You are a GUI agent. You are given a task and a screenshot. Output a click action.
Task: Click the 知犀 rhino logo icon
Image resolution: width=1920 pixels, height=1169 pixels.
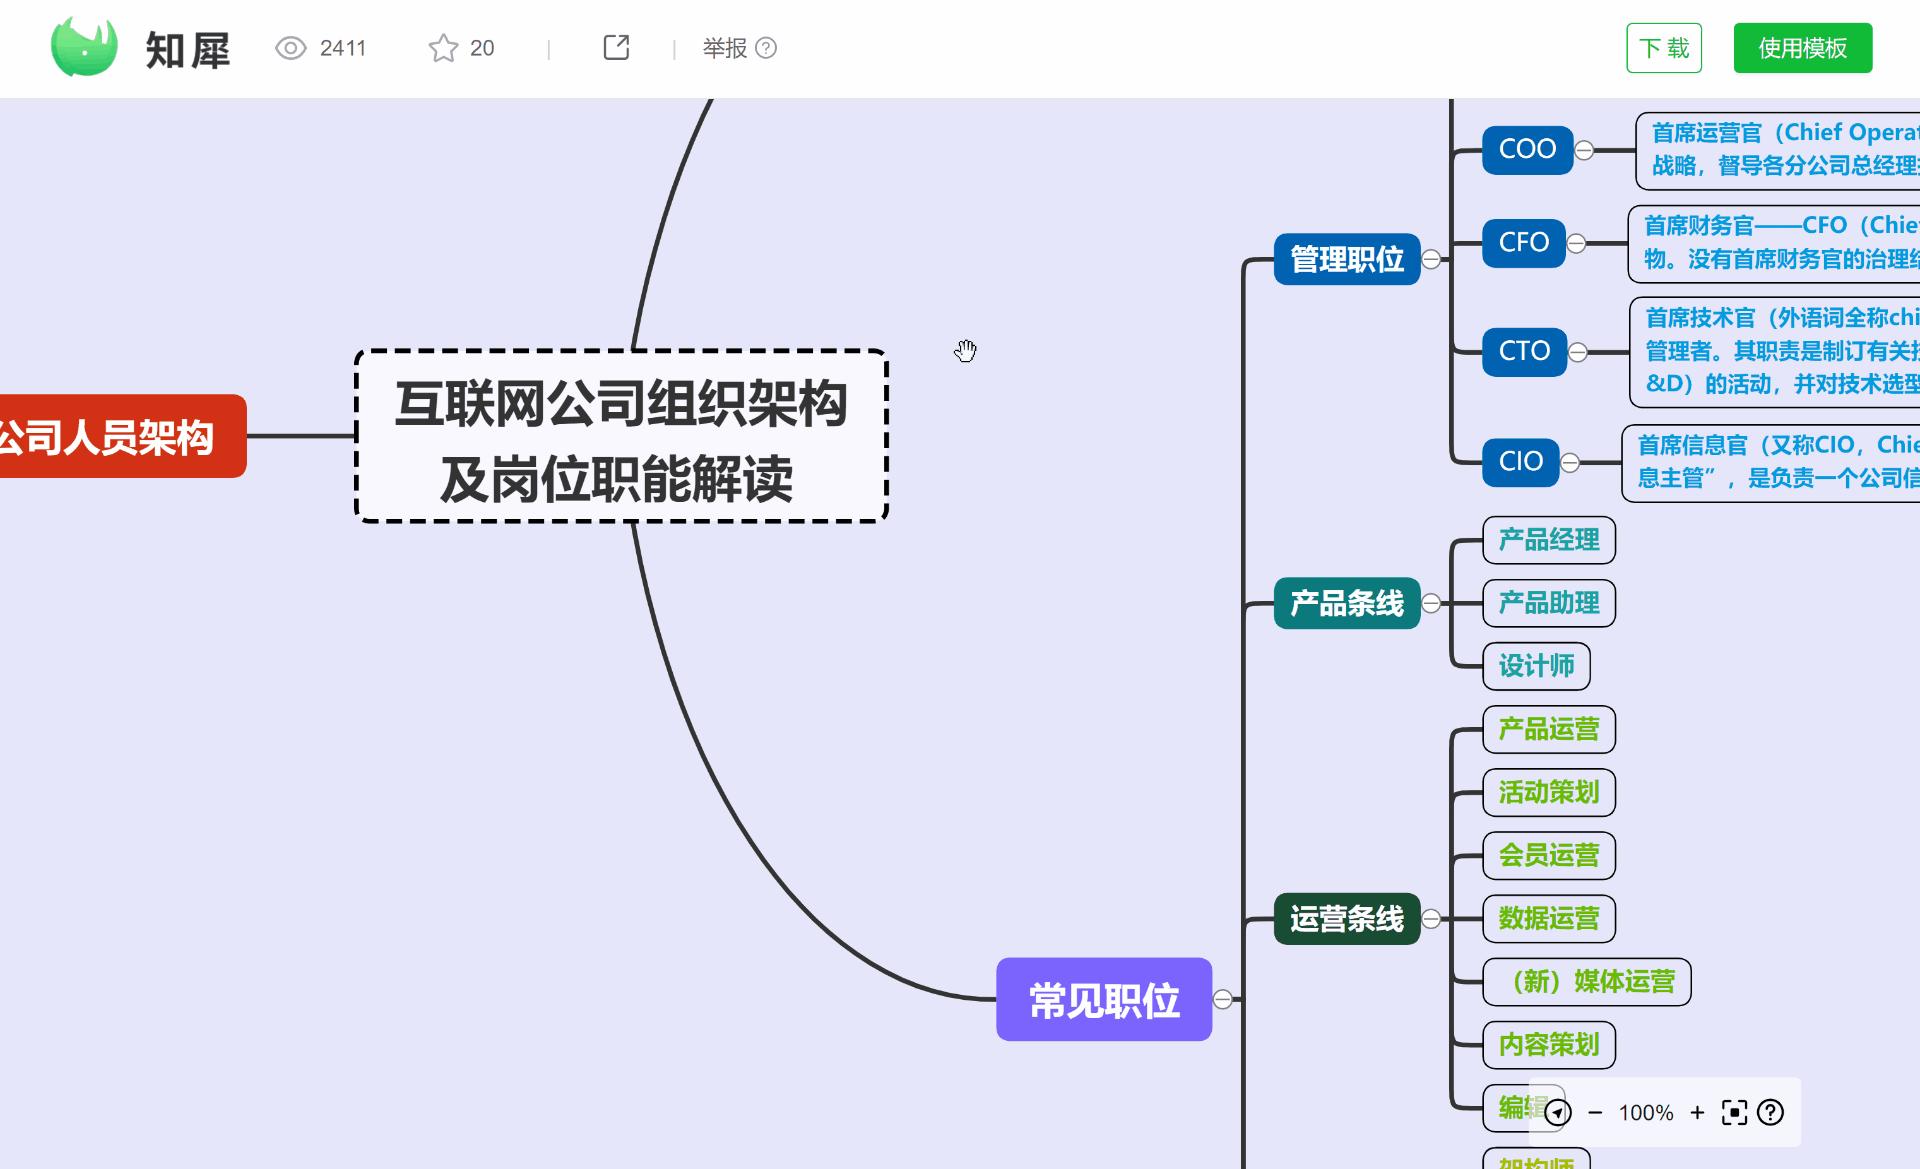pyautogui.click(x=84, y=47)
